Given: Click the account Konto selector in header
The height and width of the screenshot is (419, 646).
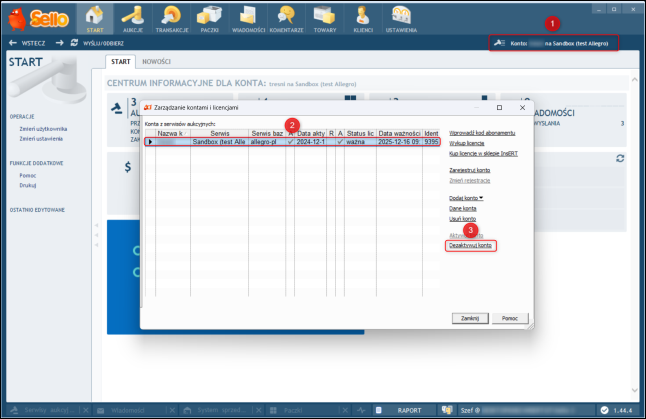Looking at the screenshot, I should [x=554, y=43].
